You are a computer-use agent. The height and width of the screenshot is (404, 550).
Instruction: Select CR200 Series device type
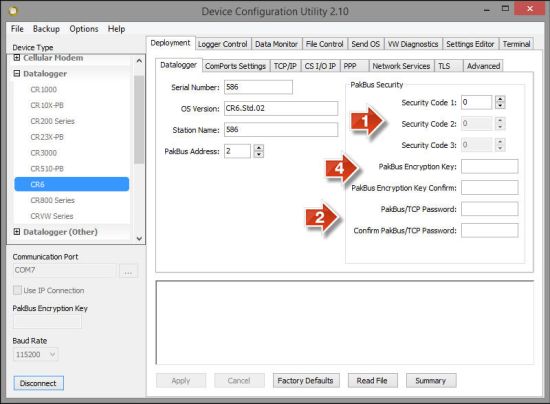pyautogui.click(x=53, y=121)
